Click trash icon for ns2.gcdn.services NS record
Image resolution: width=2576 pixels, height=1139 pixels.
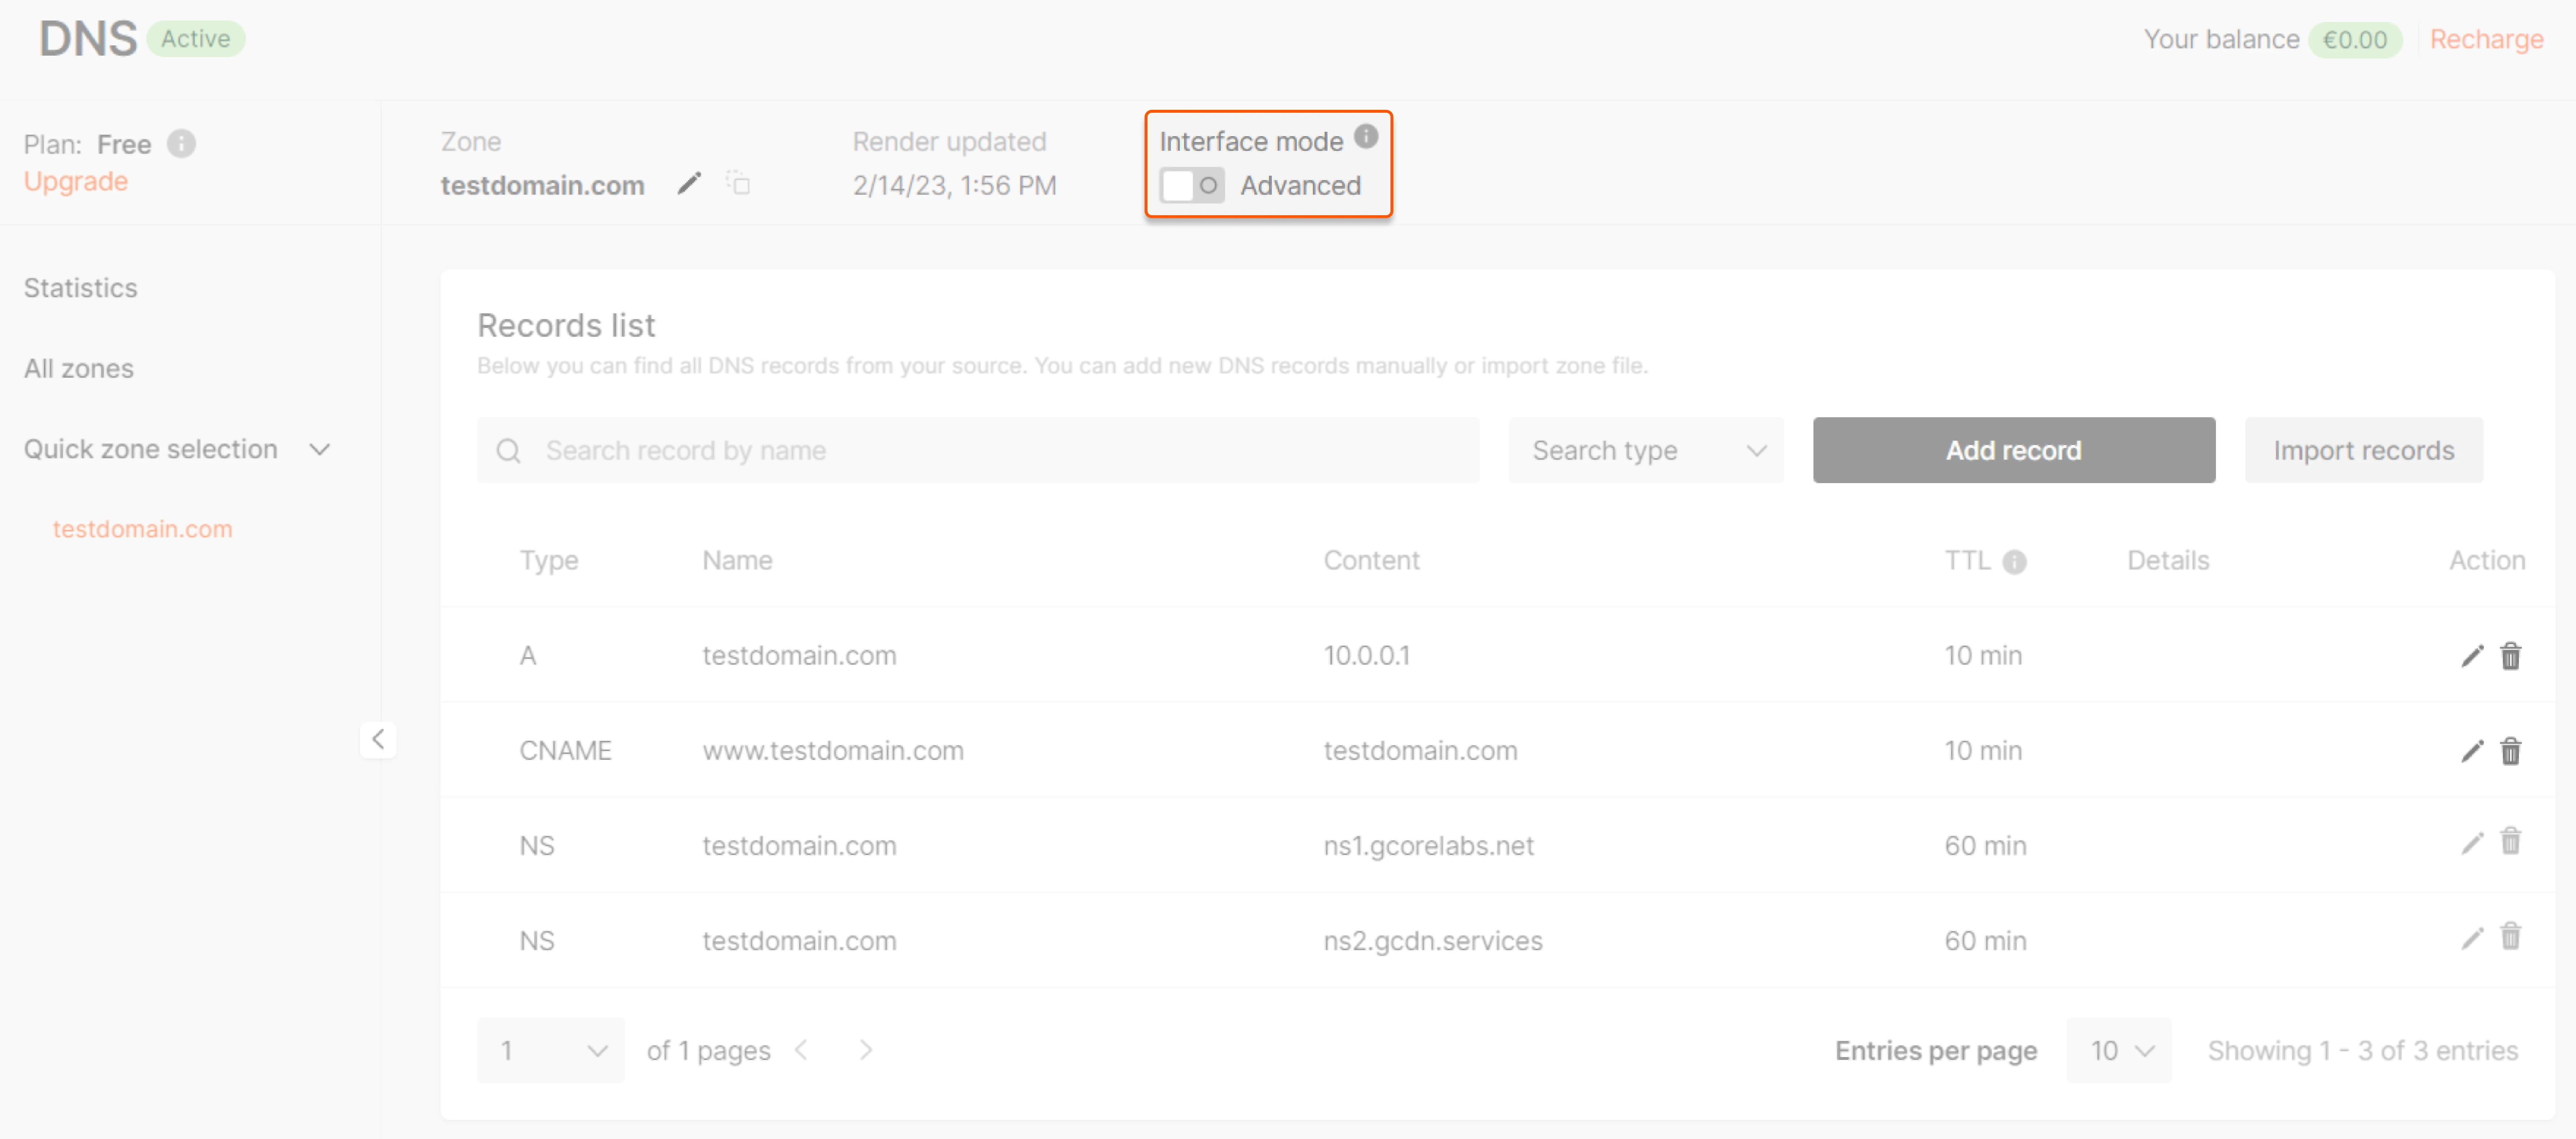click(x=2510, y=936)
